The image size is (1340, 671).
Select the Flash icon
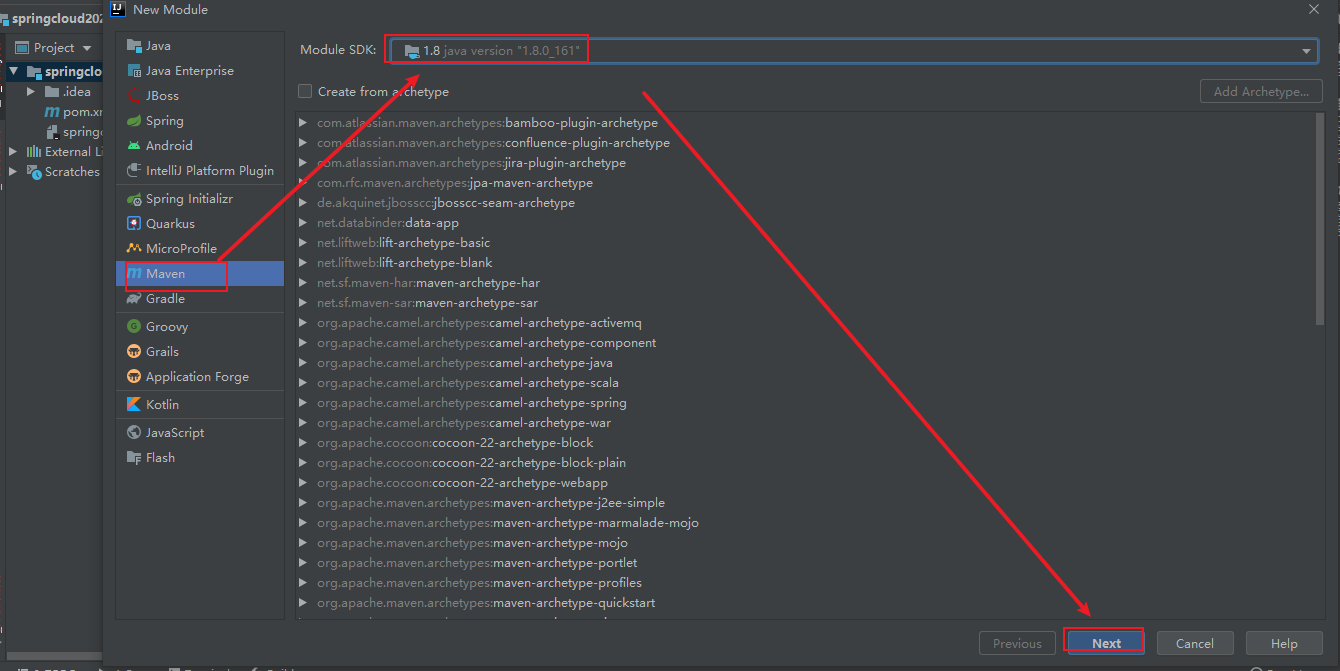pos(134,458)
